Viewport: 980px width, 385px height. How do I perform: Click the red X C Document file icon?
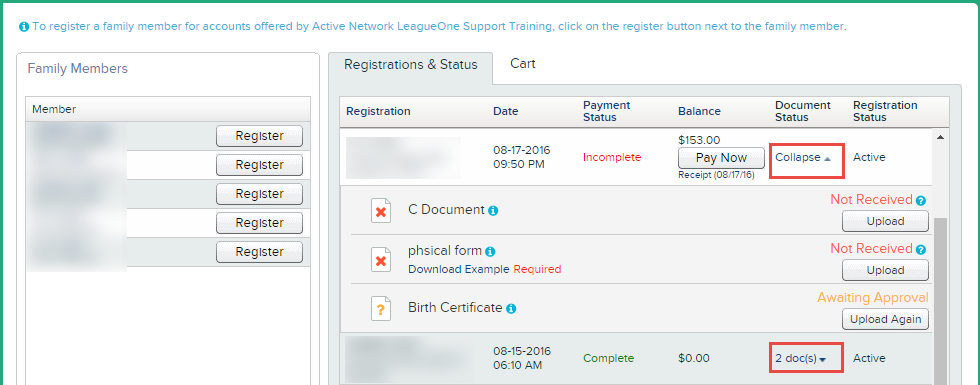click(x=381, y=211)
